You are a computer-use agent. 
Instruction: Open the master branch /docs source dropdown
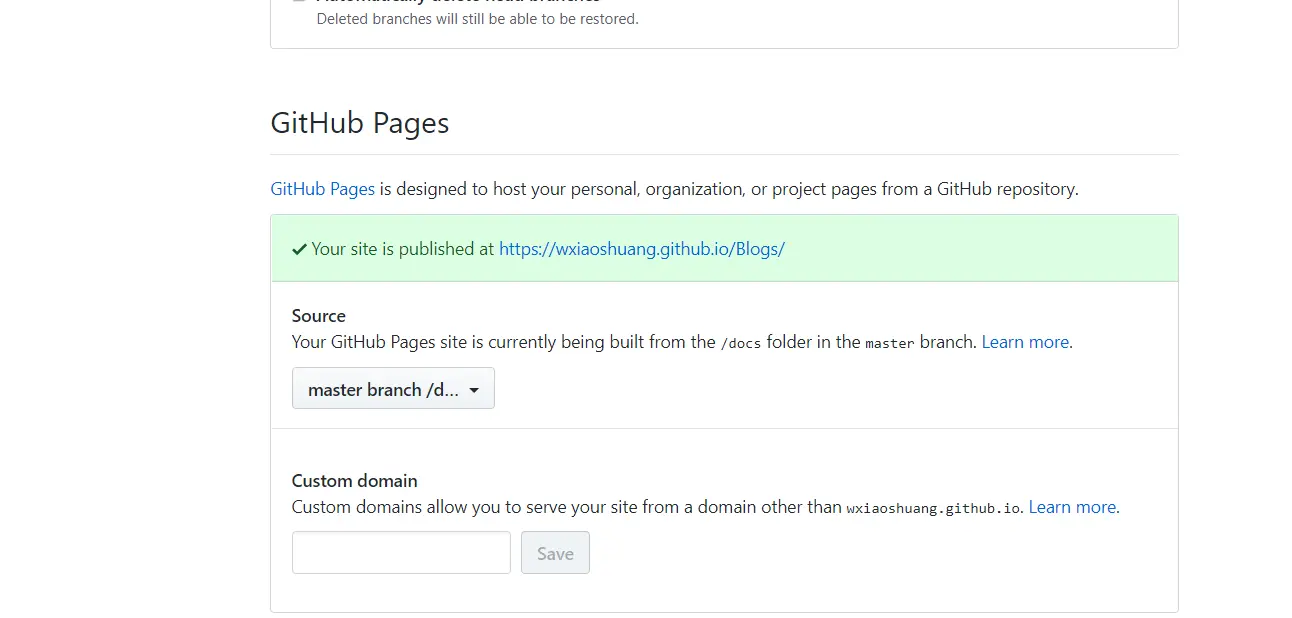click(393, 389)
